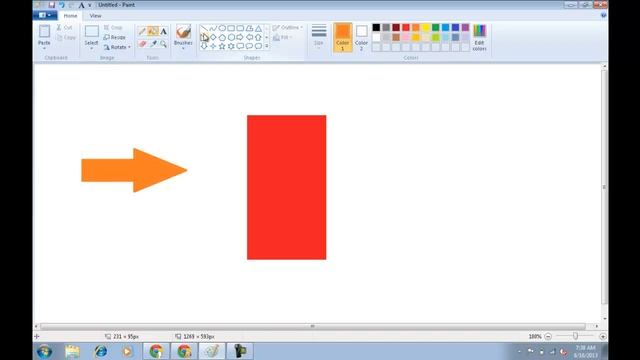Choose the Hexagon shape

tap(231, 37)
